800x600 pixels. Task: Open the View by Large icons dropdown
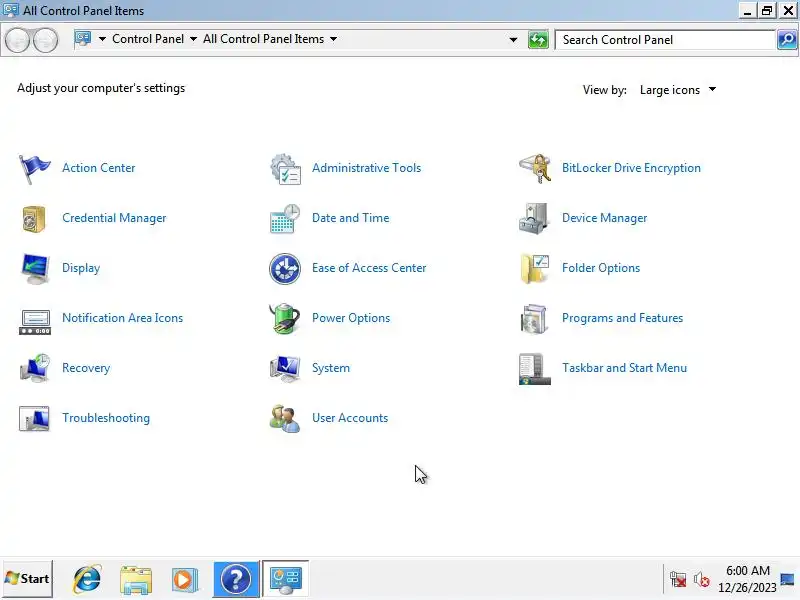click(678, 90)
